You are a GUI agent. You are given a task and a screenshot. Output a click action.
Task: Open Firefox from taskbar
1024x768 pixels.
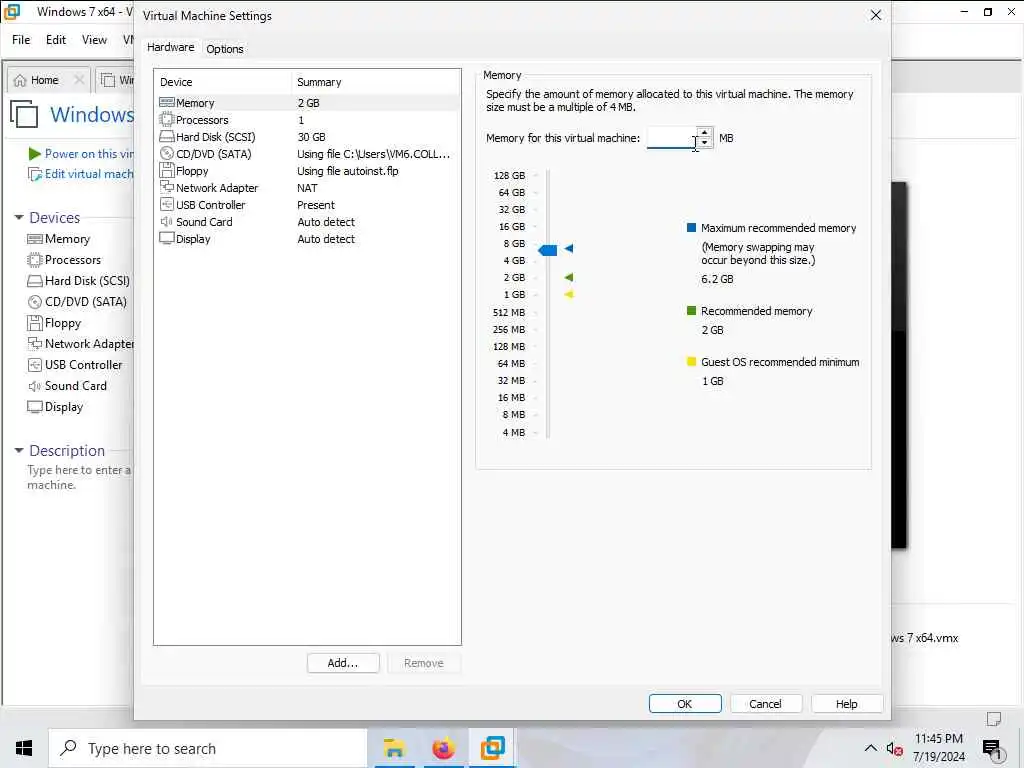443,748
